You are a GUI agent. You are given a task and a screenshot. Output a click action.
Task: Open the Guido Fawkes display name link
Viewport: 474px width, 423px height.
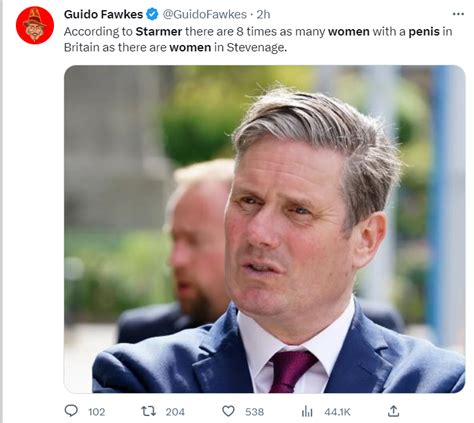pyautogui.click(x=103, y=14)
